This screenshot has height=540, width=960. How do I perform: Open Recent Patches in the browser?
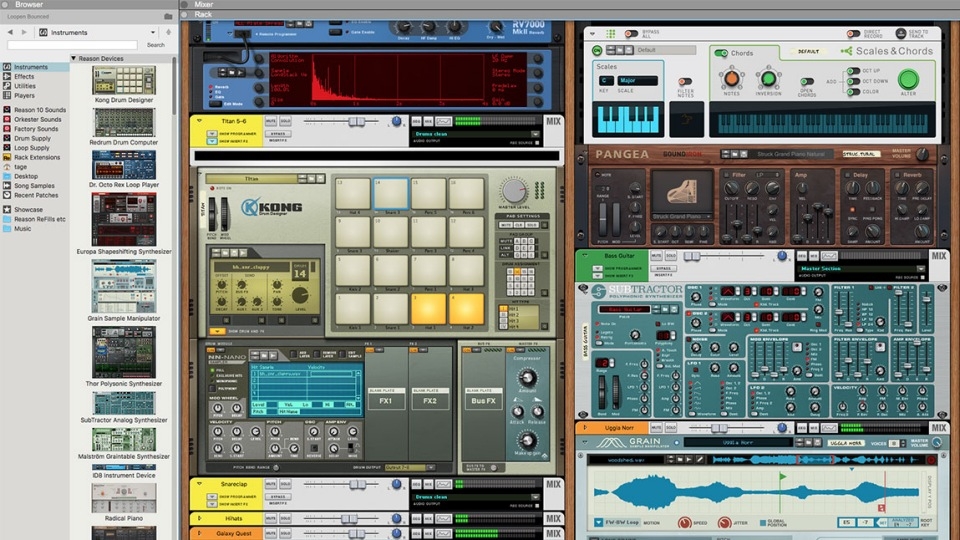(x=36, y=195)
